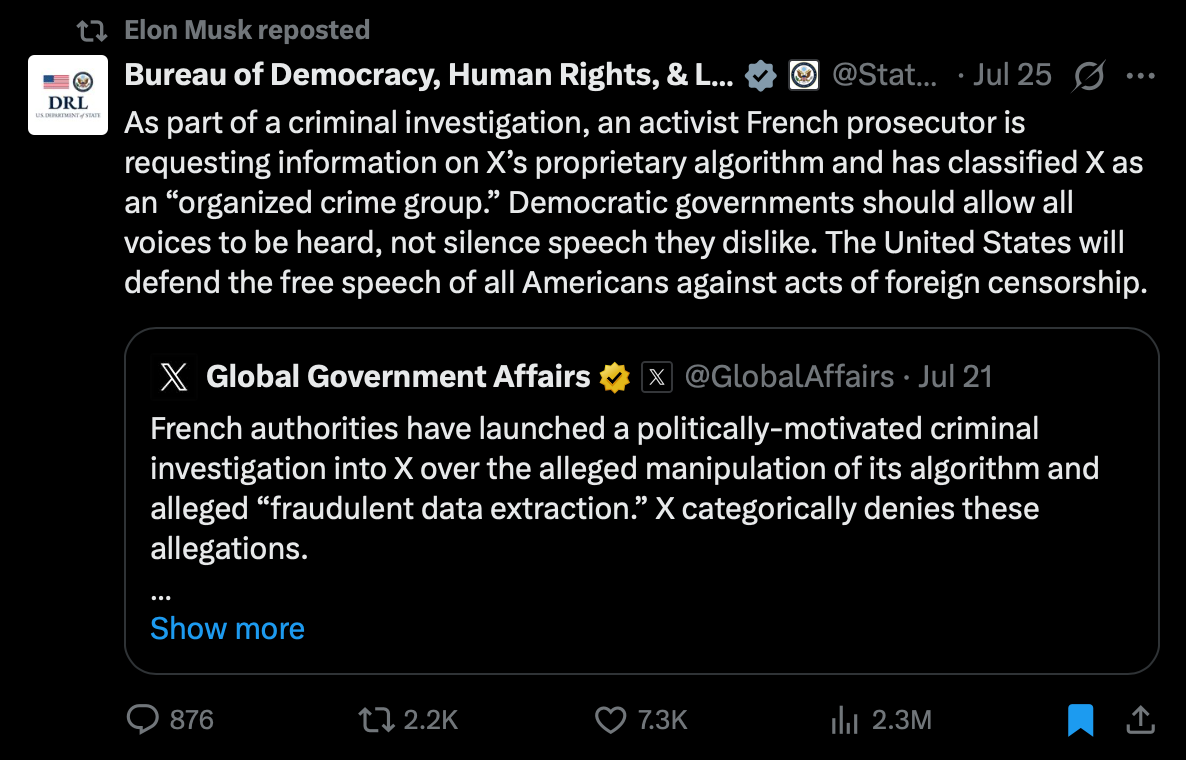
Task: Open view analytics bar chart icon
Action: click(844, 719)
